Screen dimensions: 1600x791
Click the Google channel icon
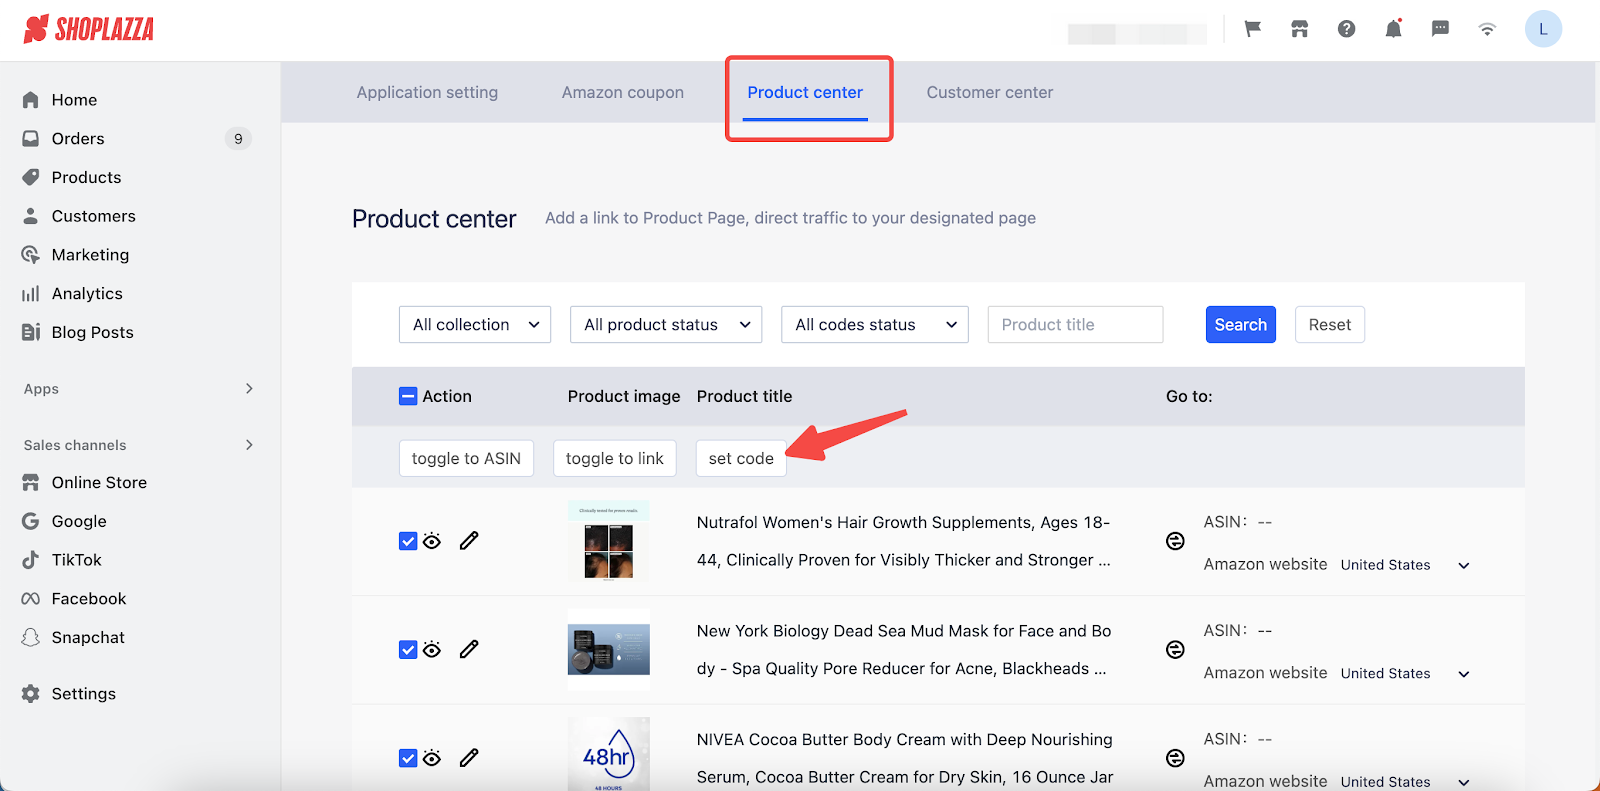(31, 521)
